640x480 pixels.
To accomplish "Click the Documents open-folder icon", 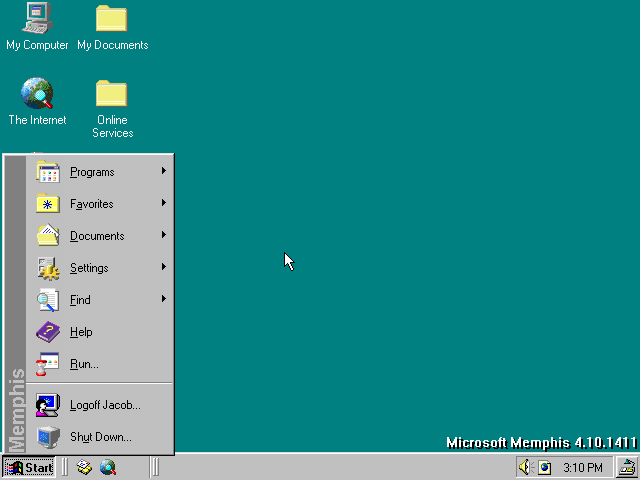I will coord(48,236).
